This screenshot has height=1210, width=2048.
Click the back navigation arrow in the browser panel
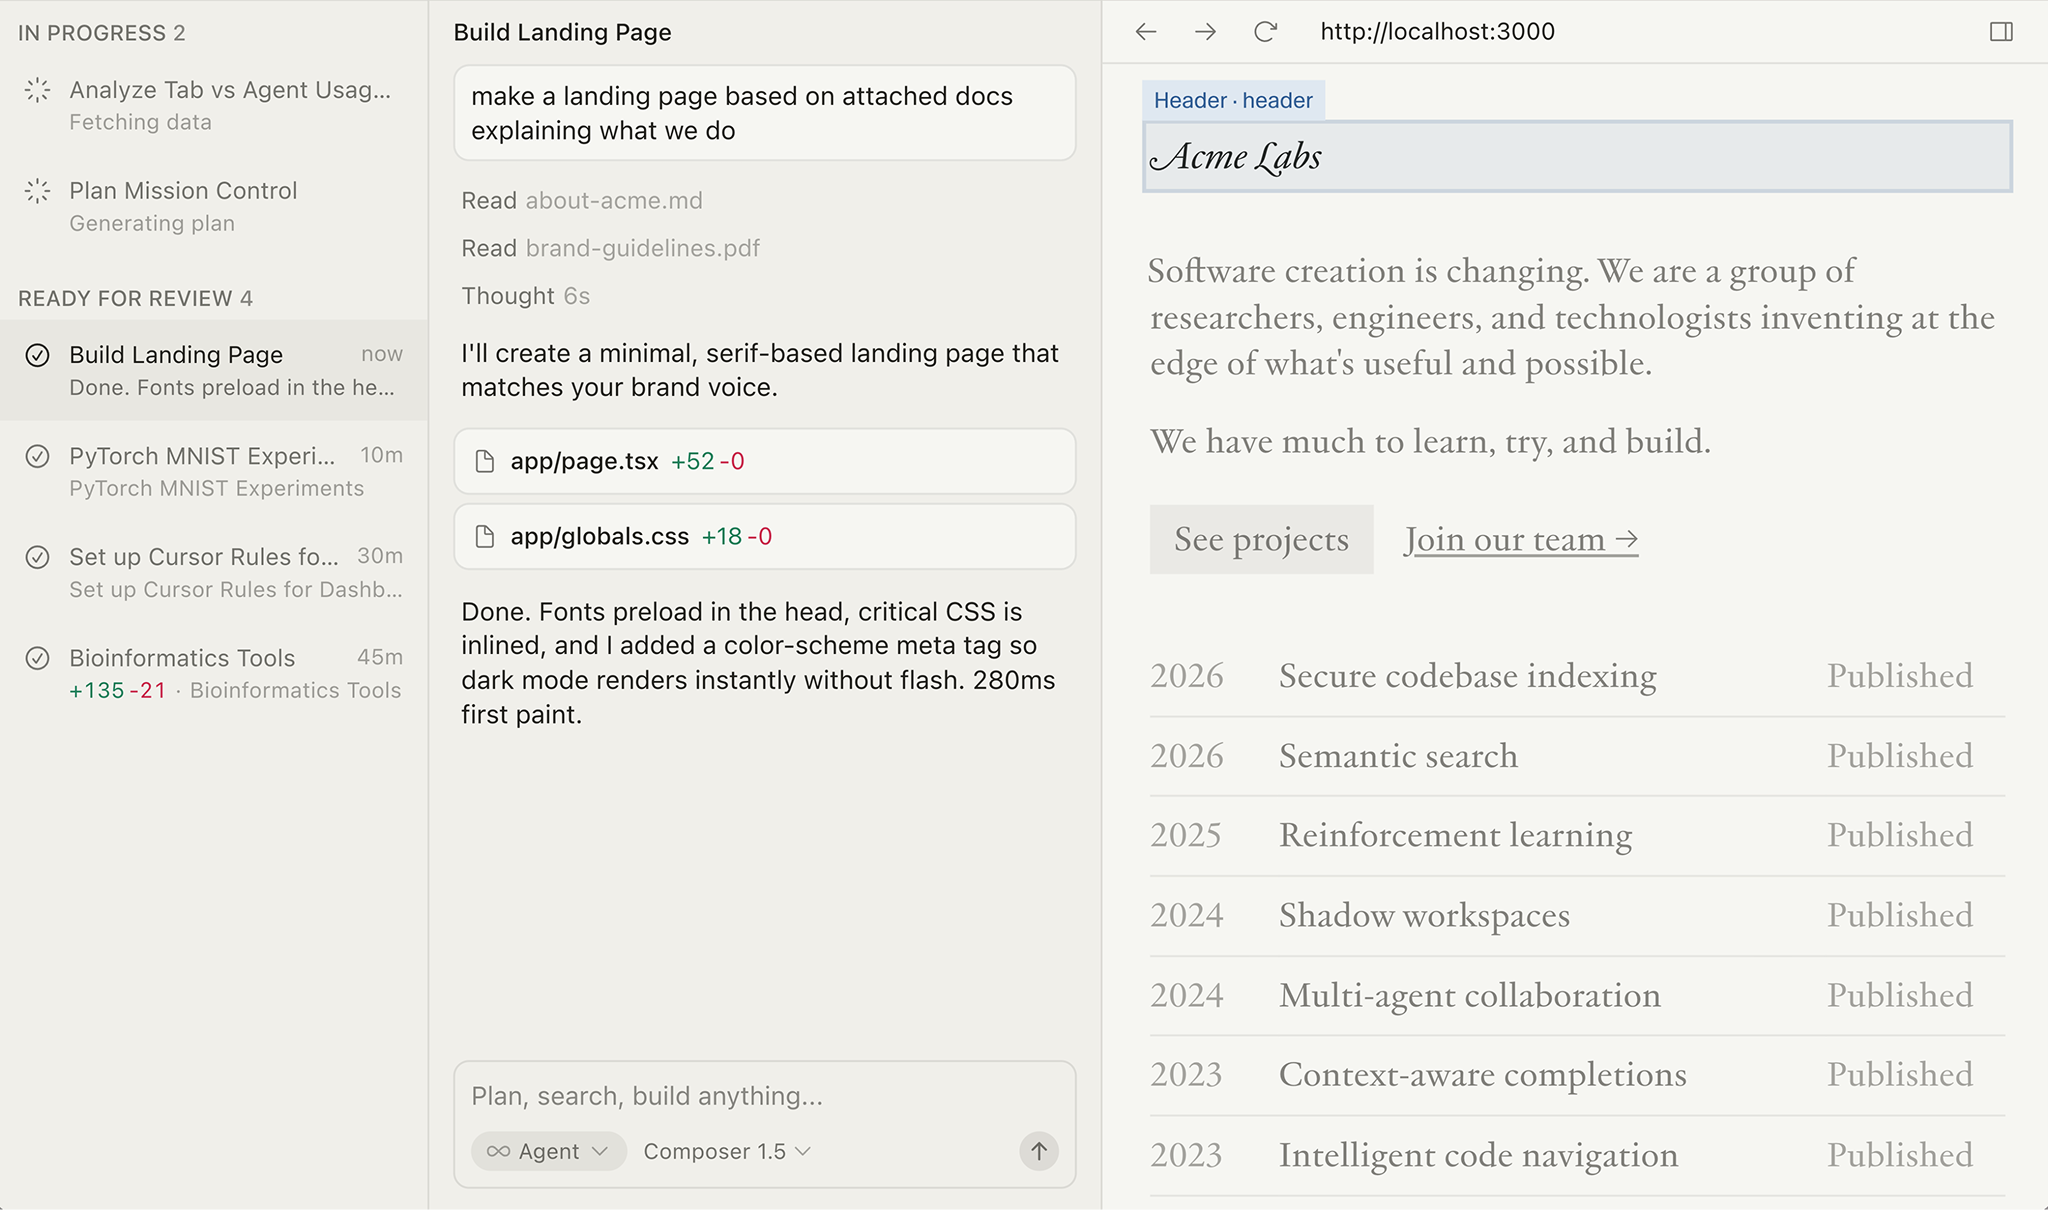coord(1146,31)
